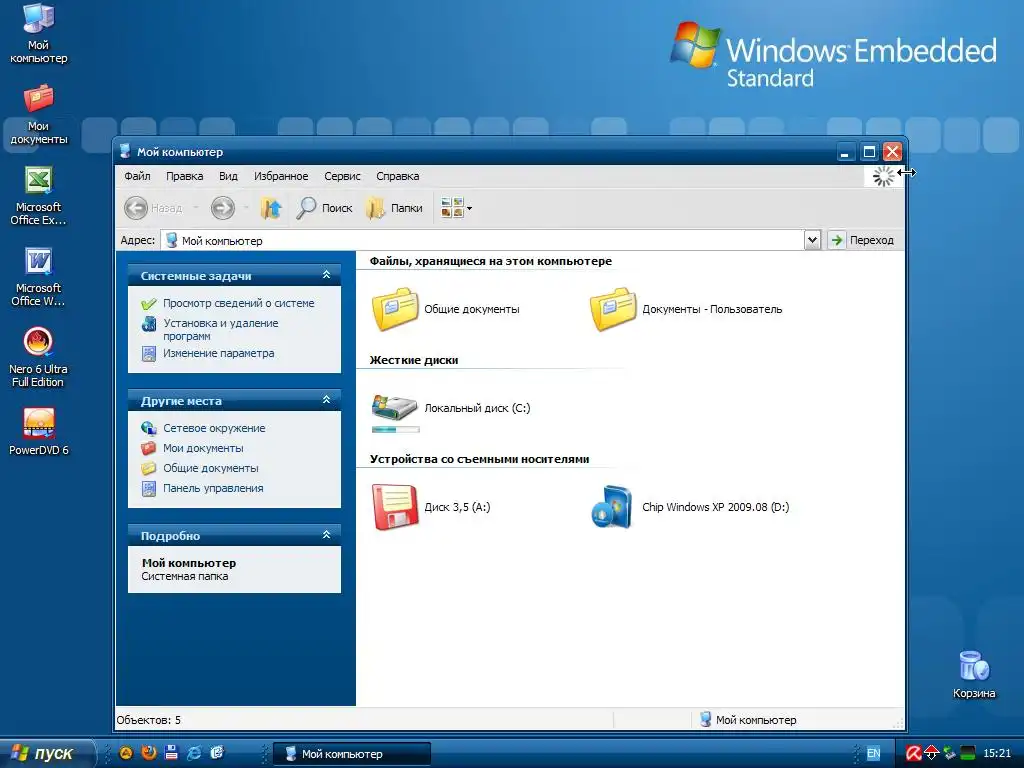Image resolution: width=1024 pixels, height=768 pixels.
Task: Minimize the Мой компьютер window
Action: point(845,152)
